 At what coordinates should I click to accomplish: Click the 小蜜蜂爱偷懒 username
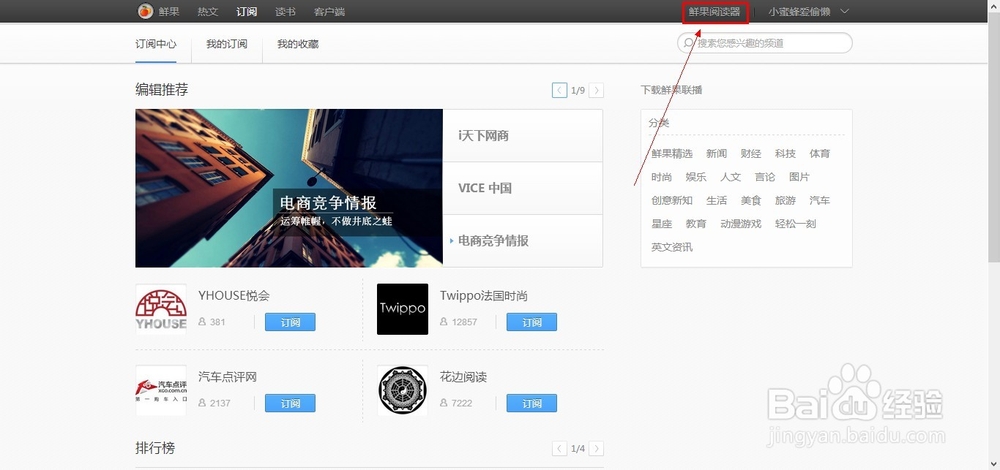click(799, 12)
